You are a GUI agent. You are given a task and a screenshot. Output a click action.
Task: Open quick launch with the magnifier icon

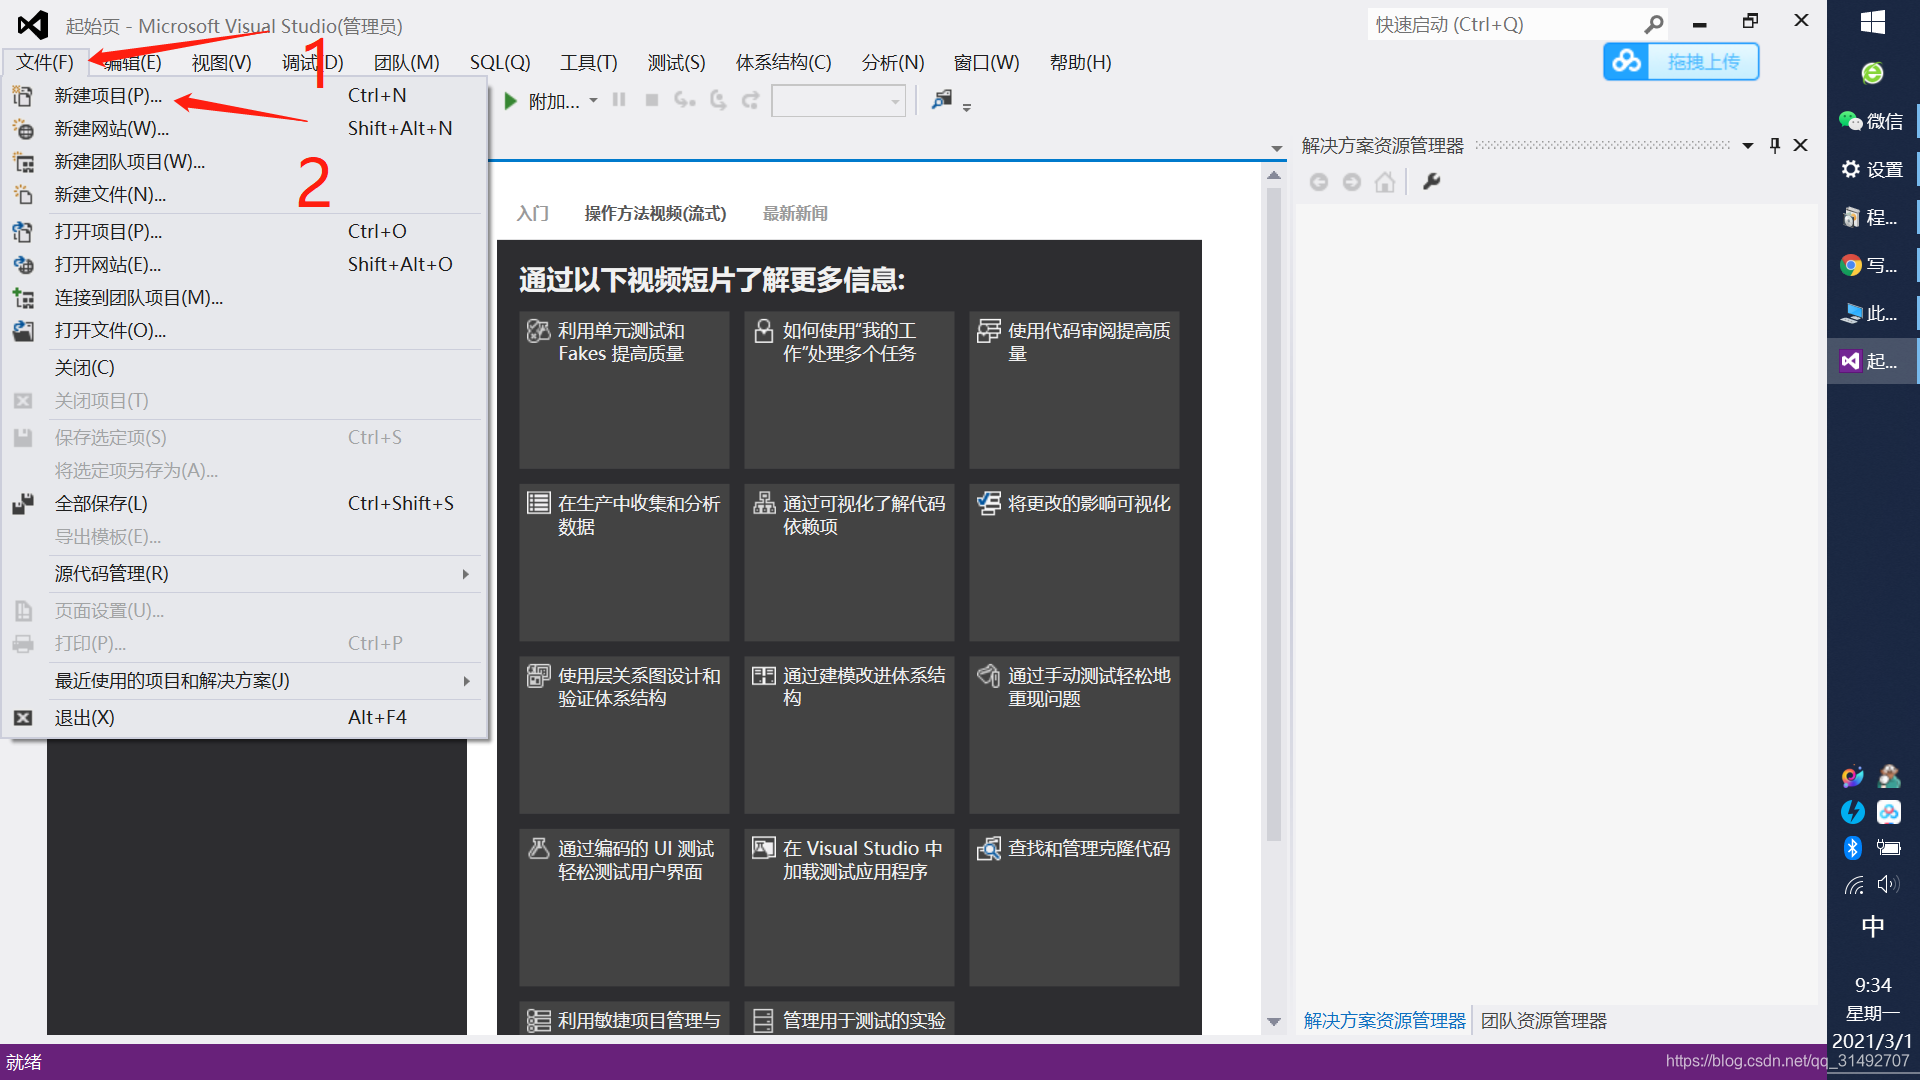1655,24
